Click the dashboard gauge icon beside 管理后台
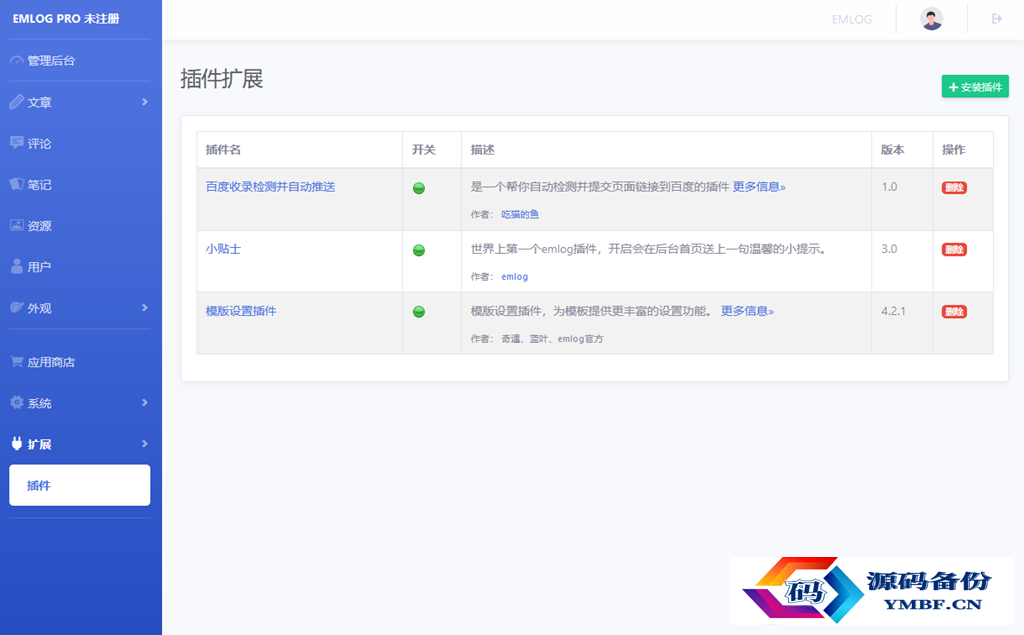Screen dimensions: 1024x635 tap(17, 60)
